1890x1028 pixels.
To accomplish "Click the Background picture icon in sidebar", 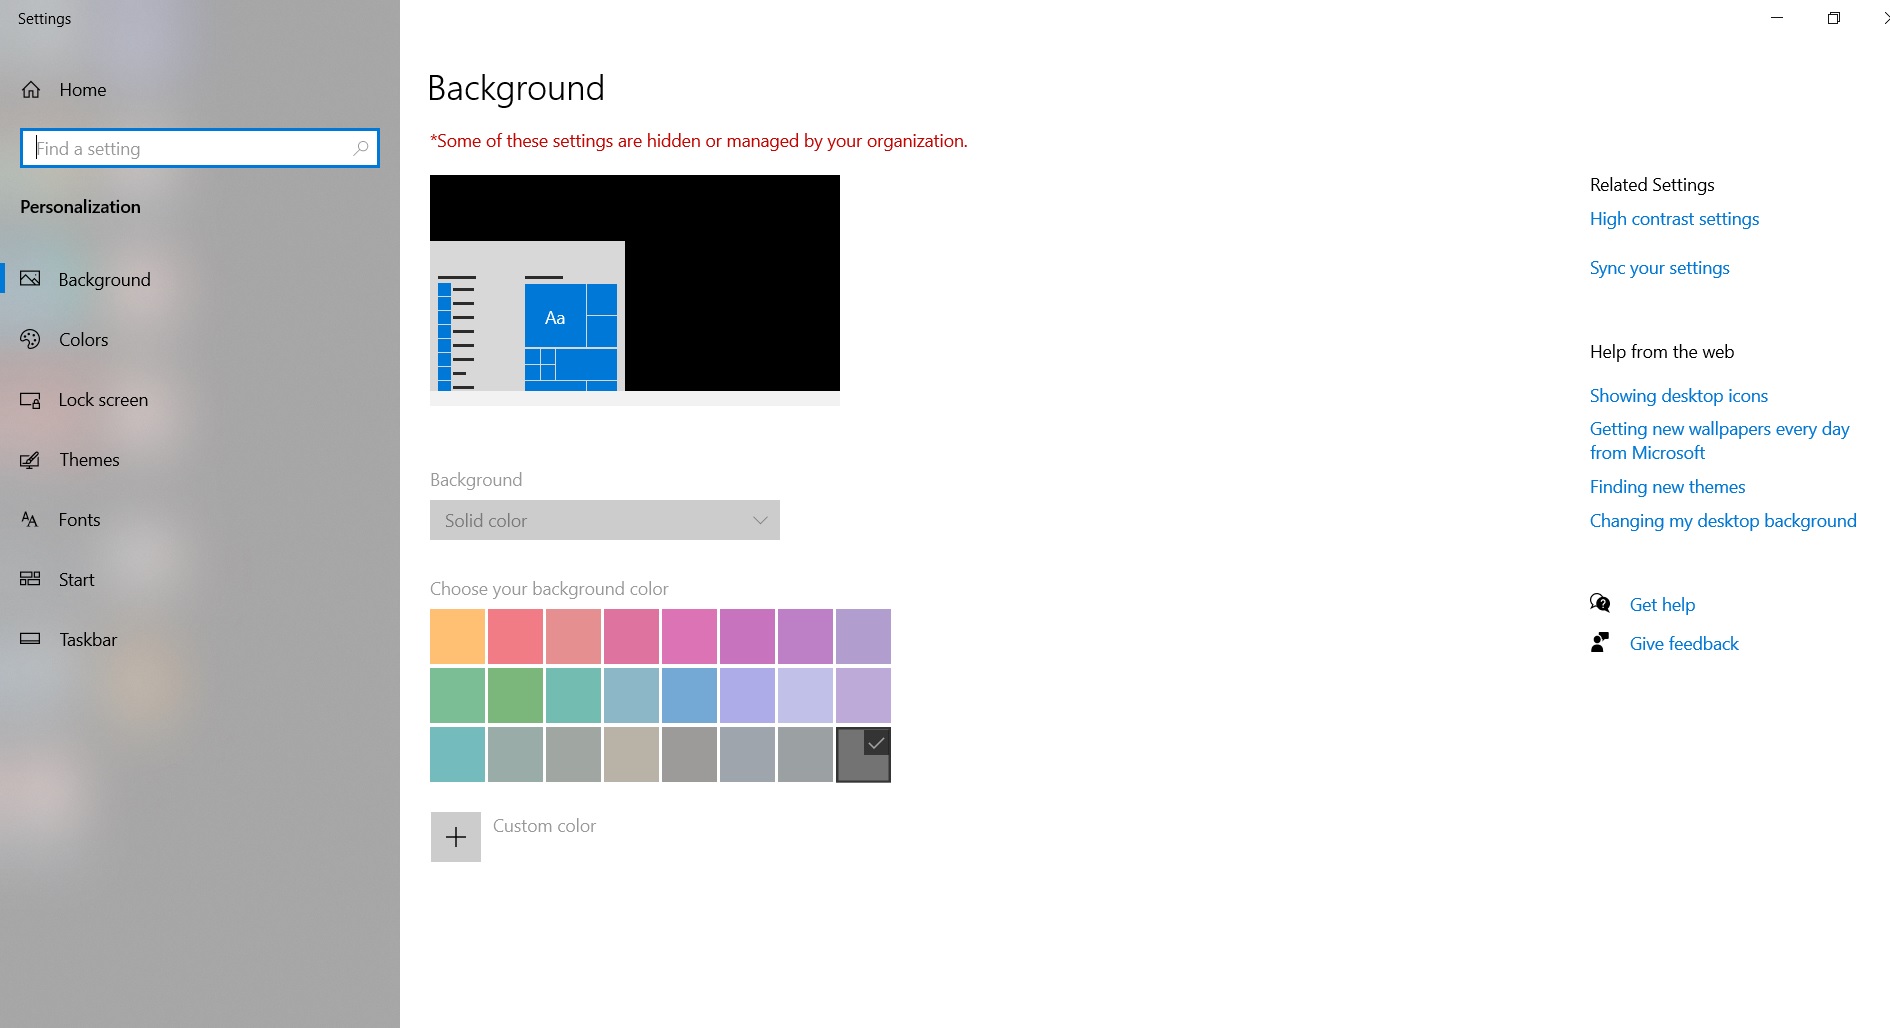I will click(31, 279).
